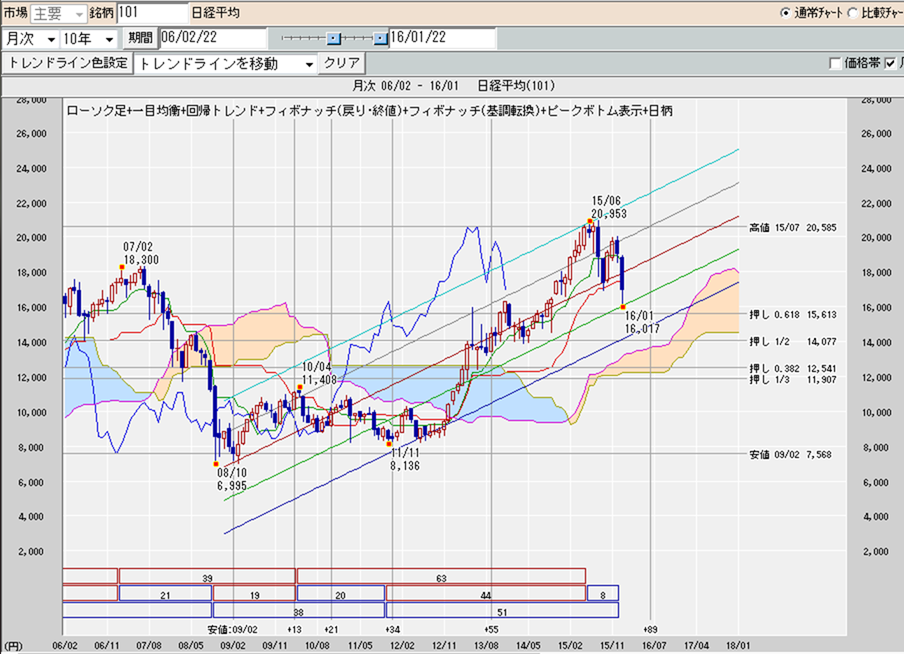904x654 pixels.
Task: Click the 押し 0.382 12,541 retracement label
Action: pos(793,369)
